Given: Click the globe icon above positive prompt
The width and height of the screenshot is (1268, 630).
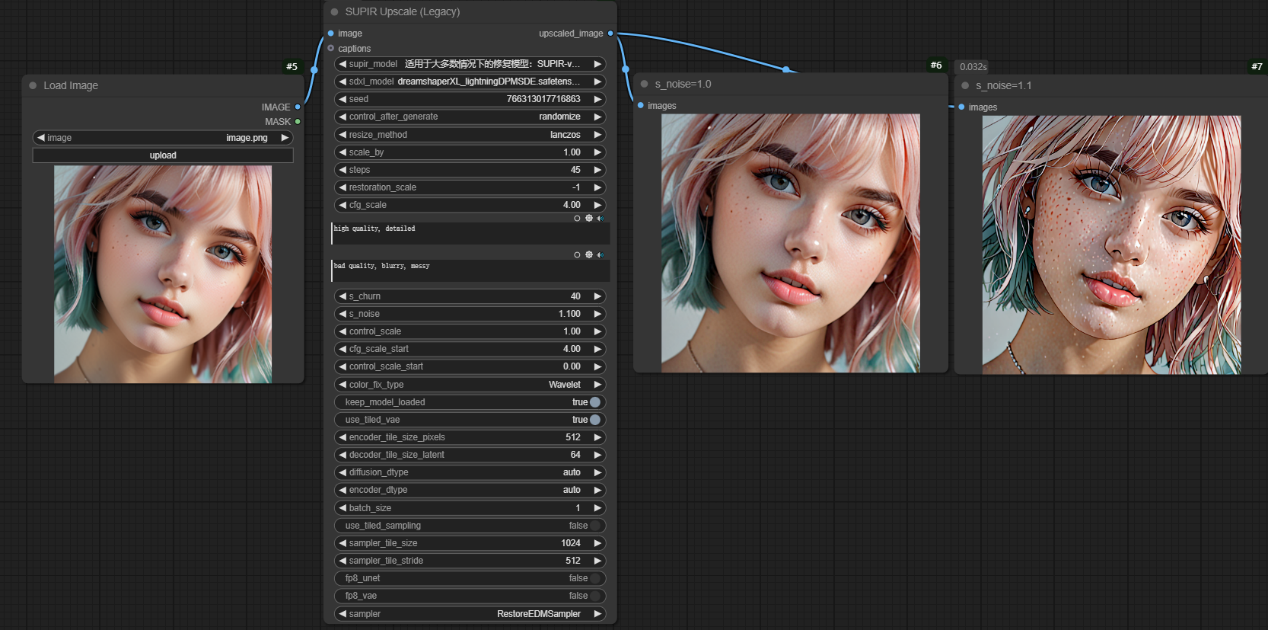Looking at the screenshot, I should click(x=589, y=217).
